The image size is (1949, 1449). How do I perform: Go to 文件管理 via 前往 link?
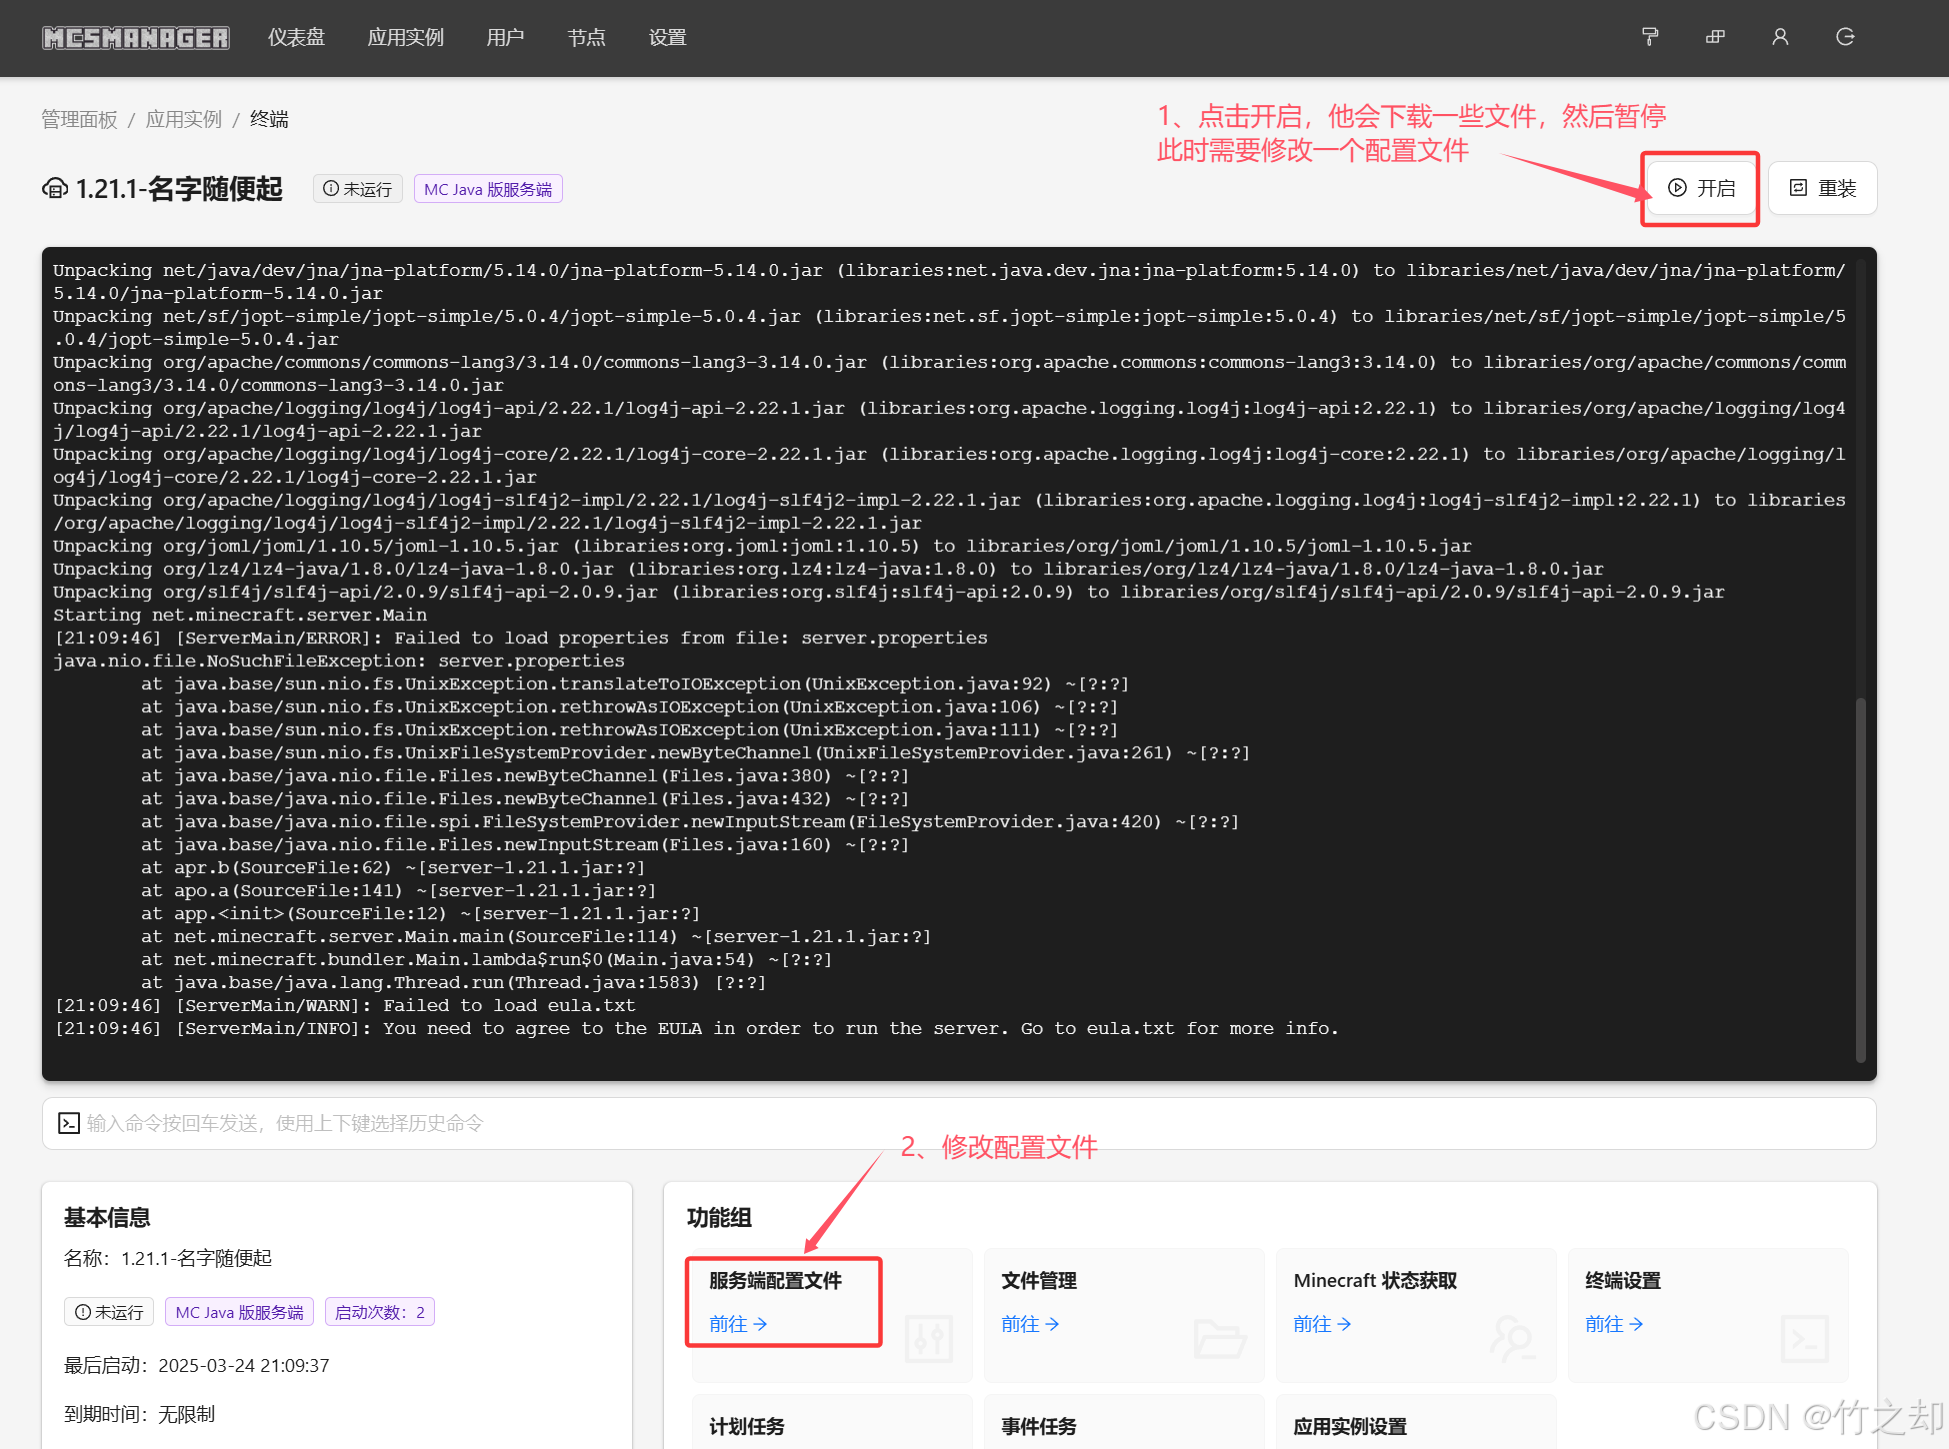tap(1030, 1324)
